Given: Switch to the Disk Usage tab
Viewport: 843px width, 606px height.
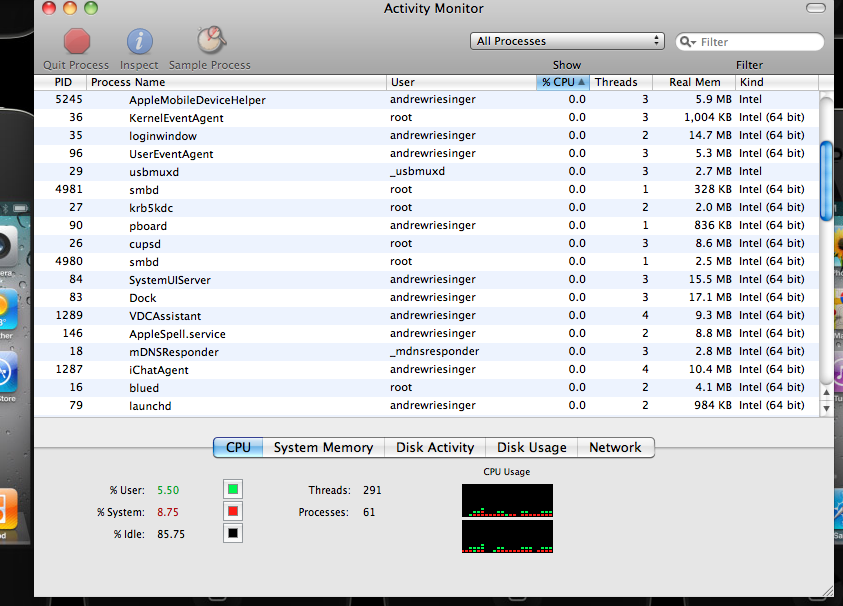Looking at the screenshot, I should [532, 447].
